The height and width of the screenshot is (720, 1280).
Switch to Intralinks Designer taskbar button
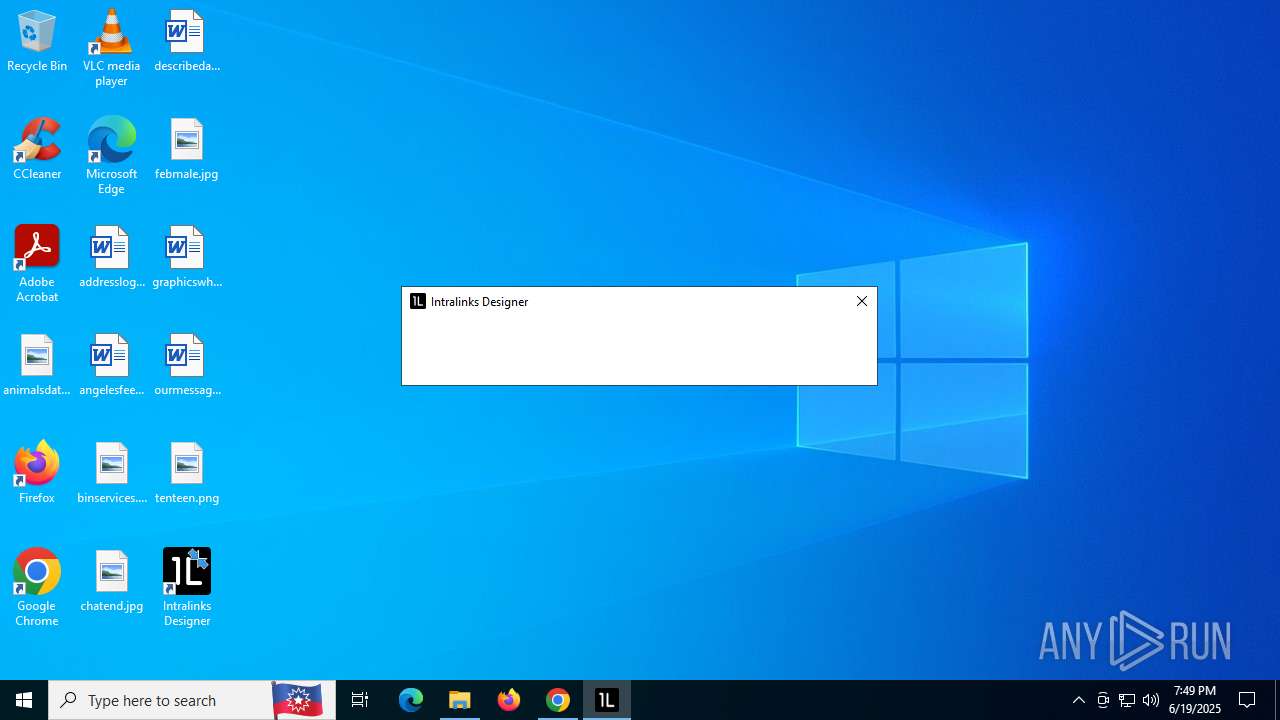tap(607, 700)
